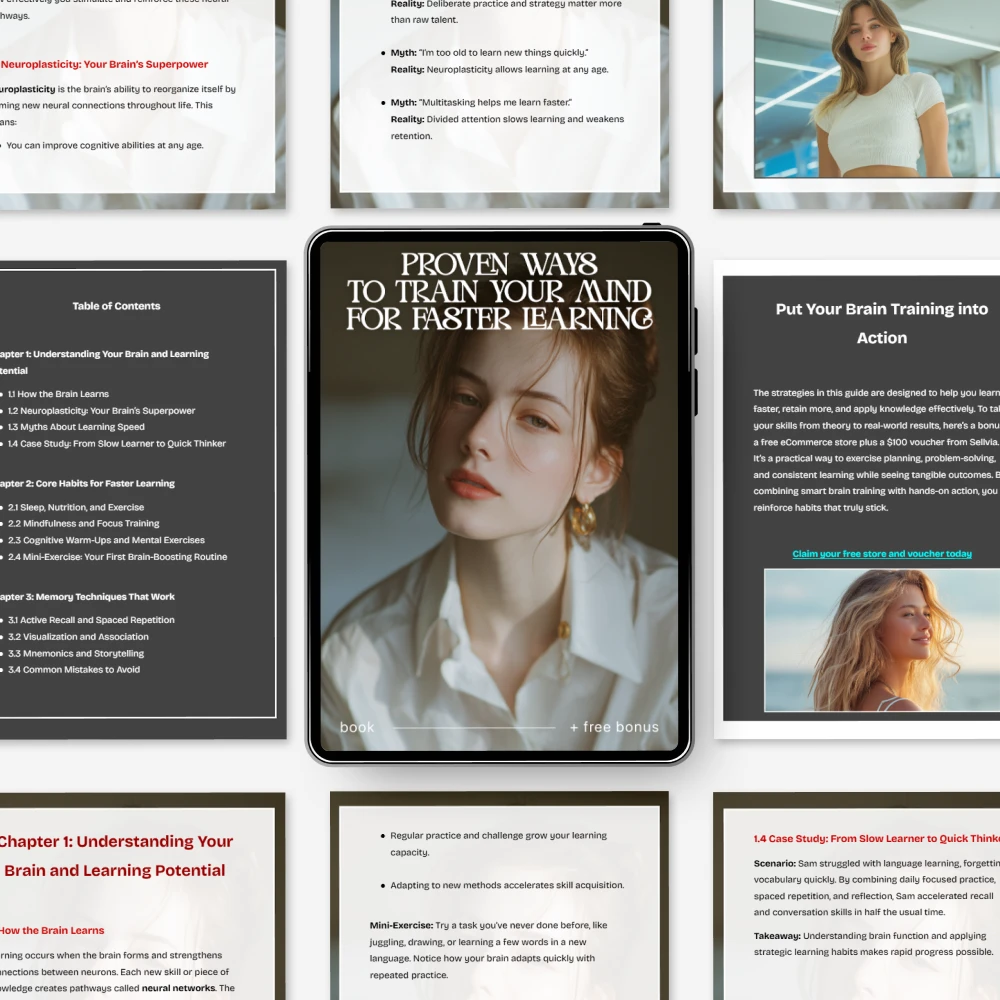Select "1.2 Neuroplasticity: Your Brain's Superpower" in contents list

[101, 411]
